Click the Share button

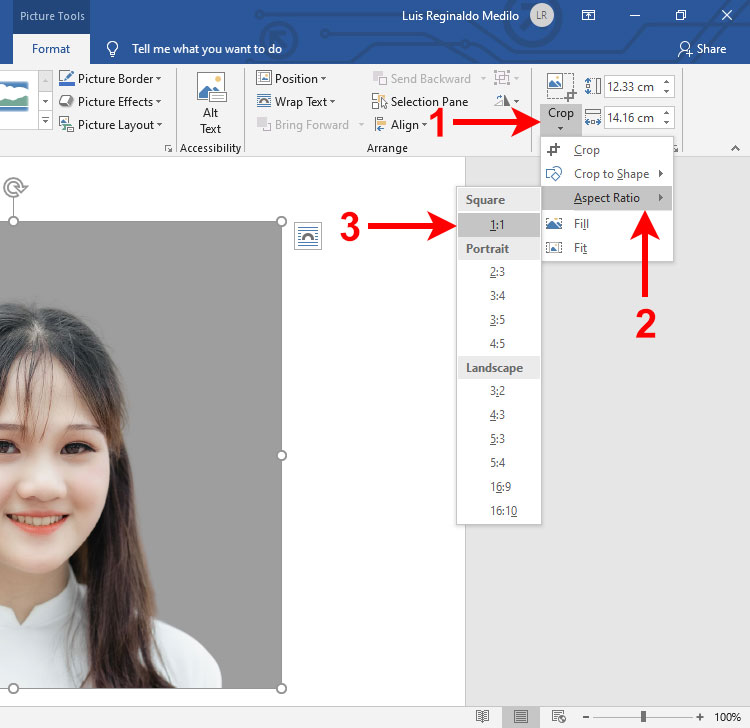point(702,49)
